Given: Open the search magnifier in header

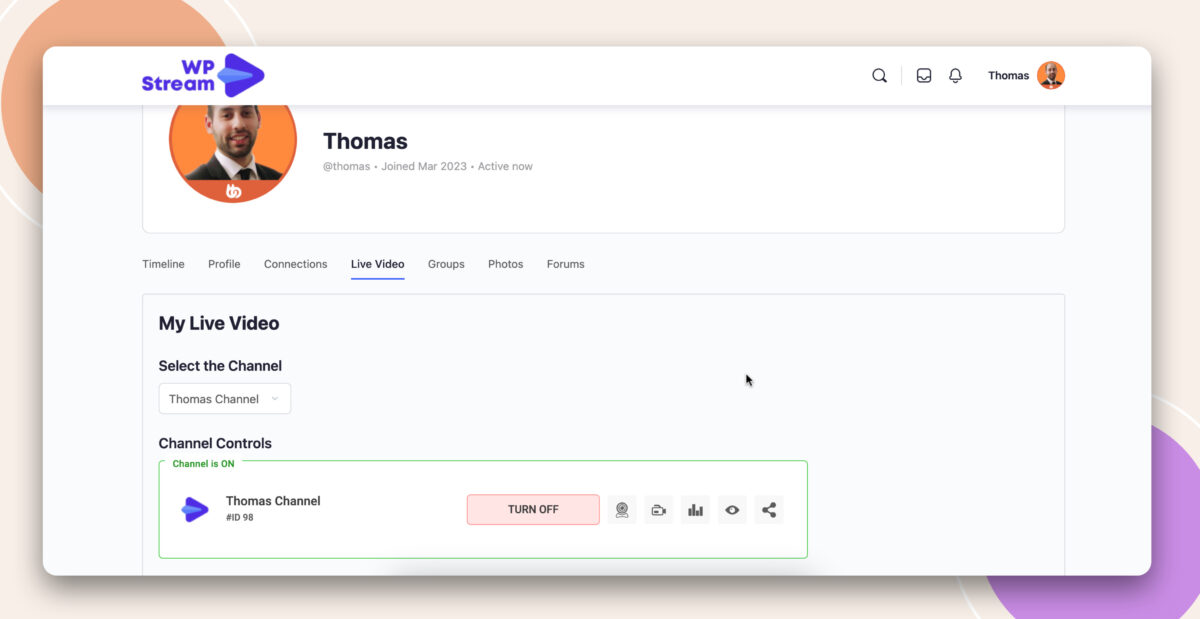Looking at the screenshot, I should (x=879, y=76).
